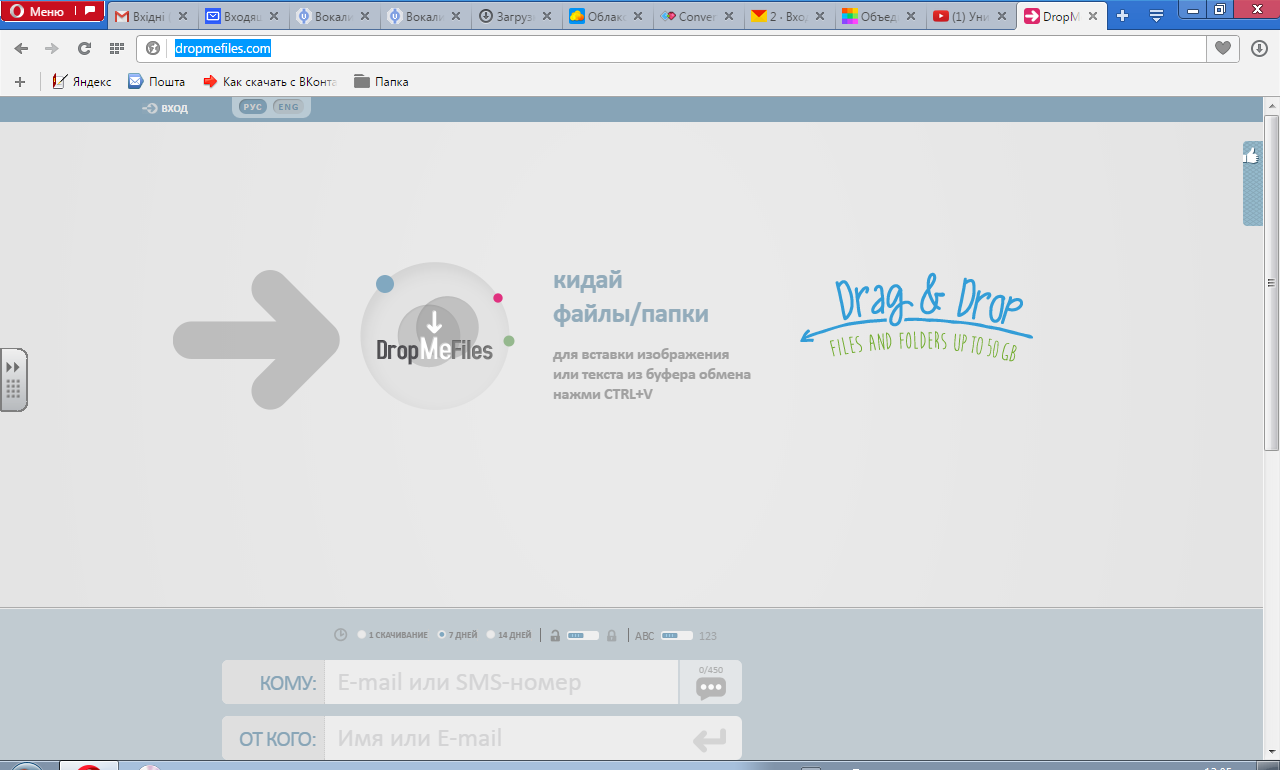The image size is (1284, 770).
Task: Close the YouTube tab
Action: (x=1001, y=16)
